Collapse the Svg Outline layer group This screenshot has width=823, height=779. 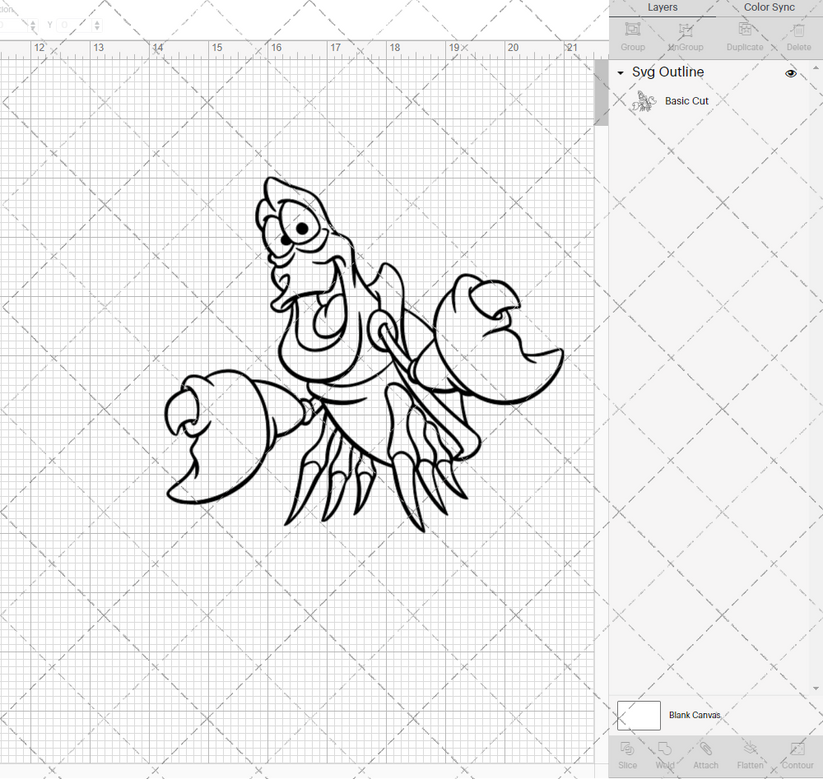pos(620,73)
